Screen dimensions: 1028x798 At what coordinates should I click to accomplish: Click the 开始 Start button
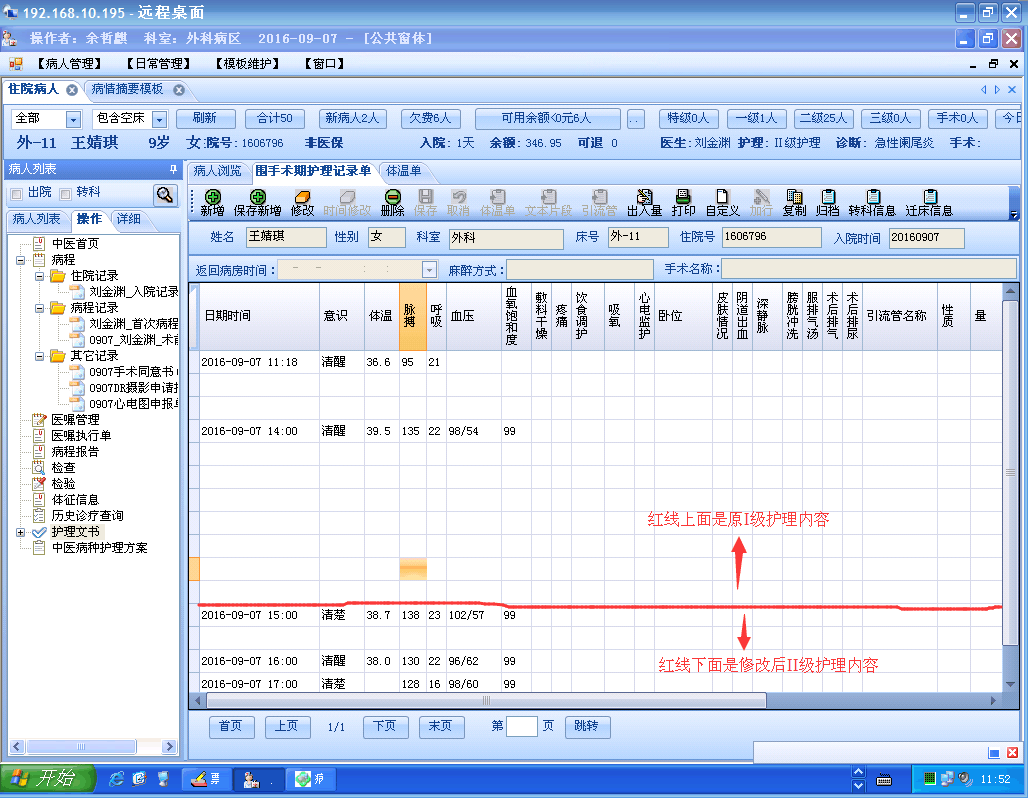click(x=48, y=779)
